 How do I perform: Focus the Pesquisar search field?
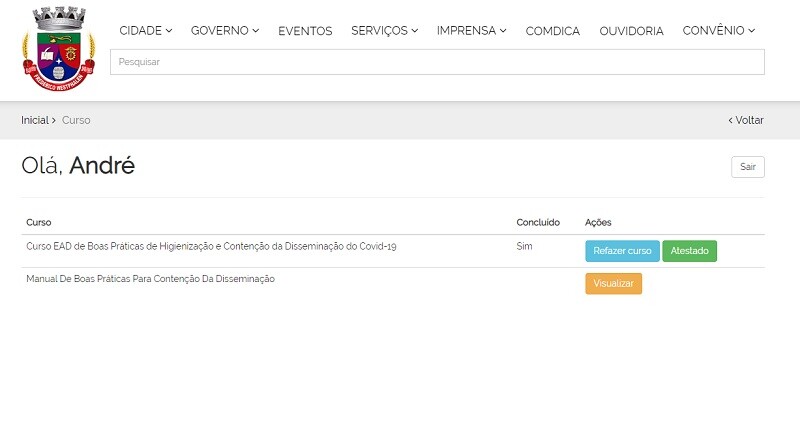(437, 62)
